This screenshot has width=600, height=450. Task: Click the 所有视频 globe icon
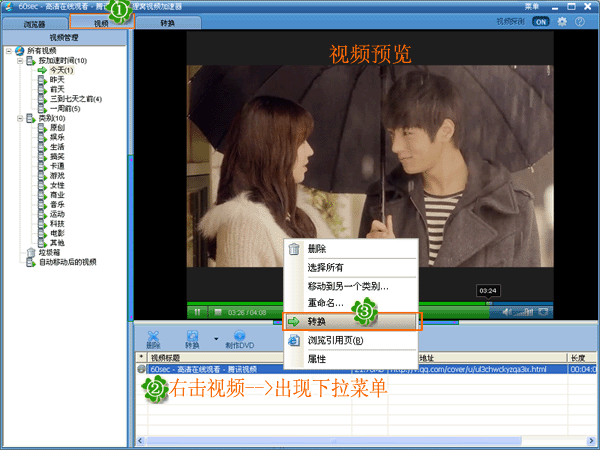click(x=20, y=51)
